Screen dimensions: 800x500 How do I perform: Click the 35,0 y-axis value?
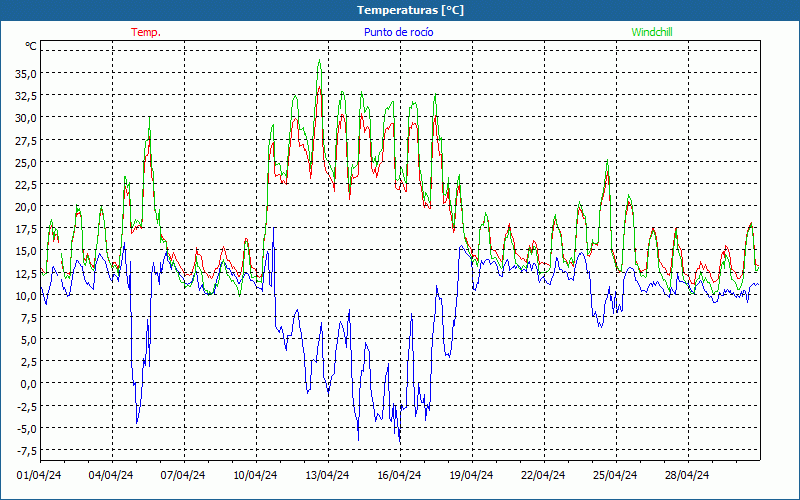pos(26,73)
